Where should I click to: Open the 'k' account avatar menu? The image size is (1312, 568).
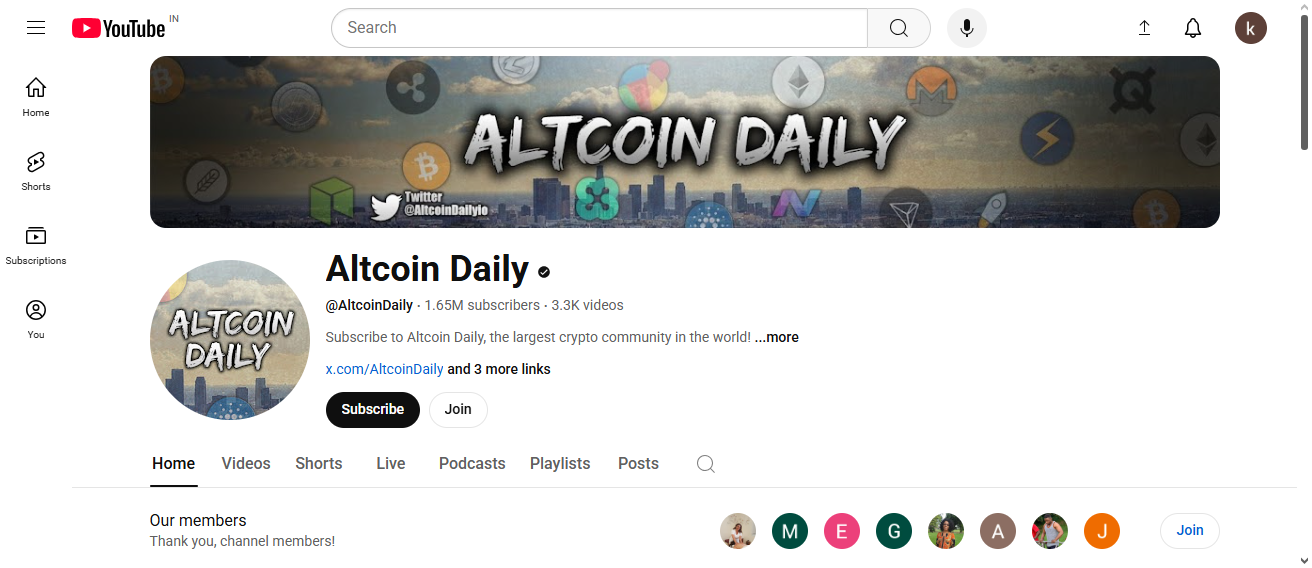pyautogui.click(x=1251, y=28)
